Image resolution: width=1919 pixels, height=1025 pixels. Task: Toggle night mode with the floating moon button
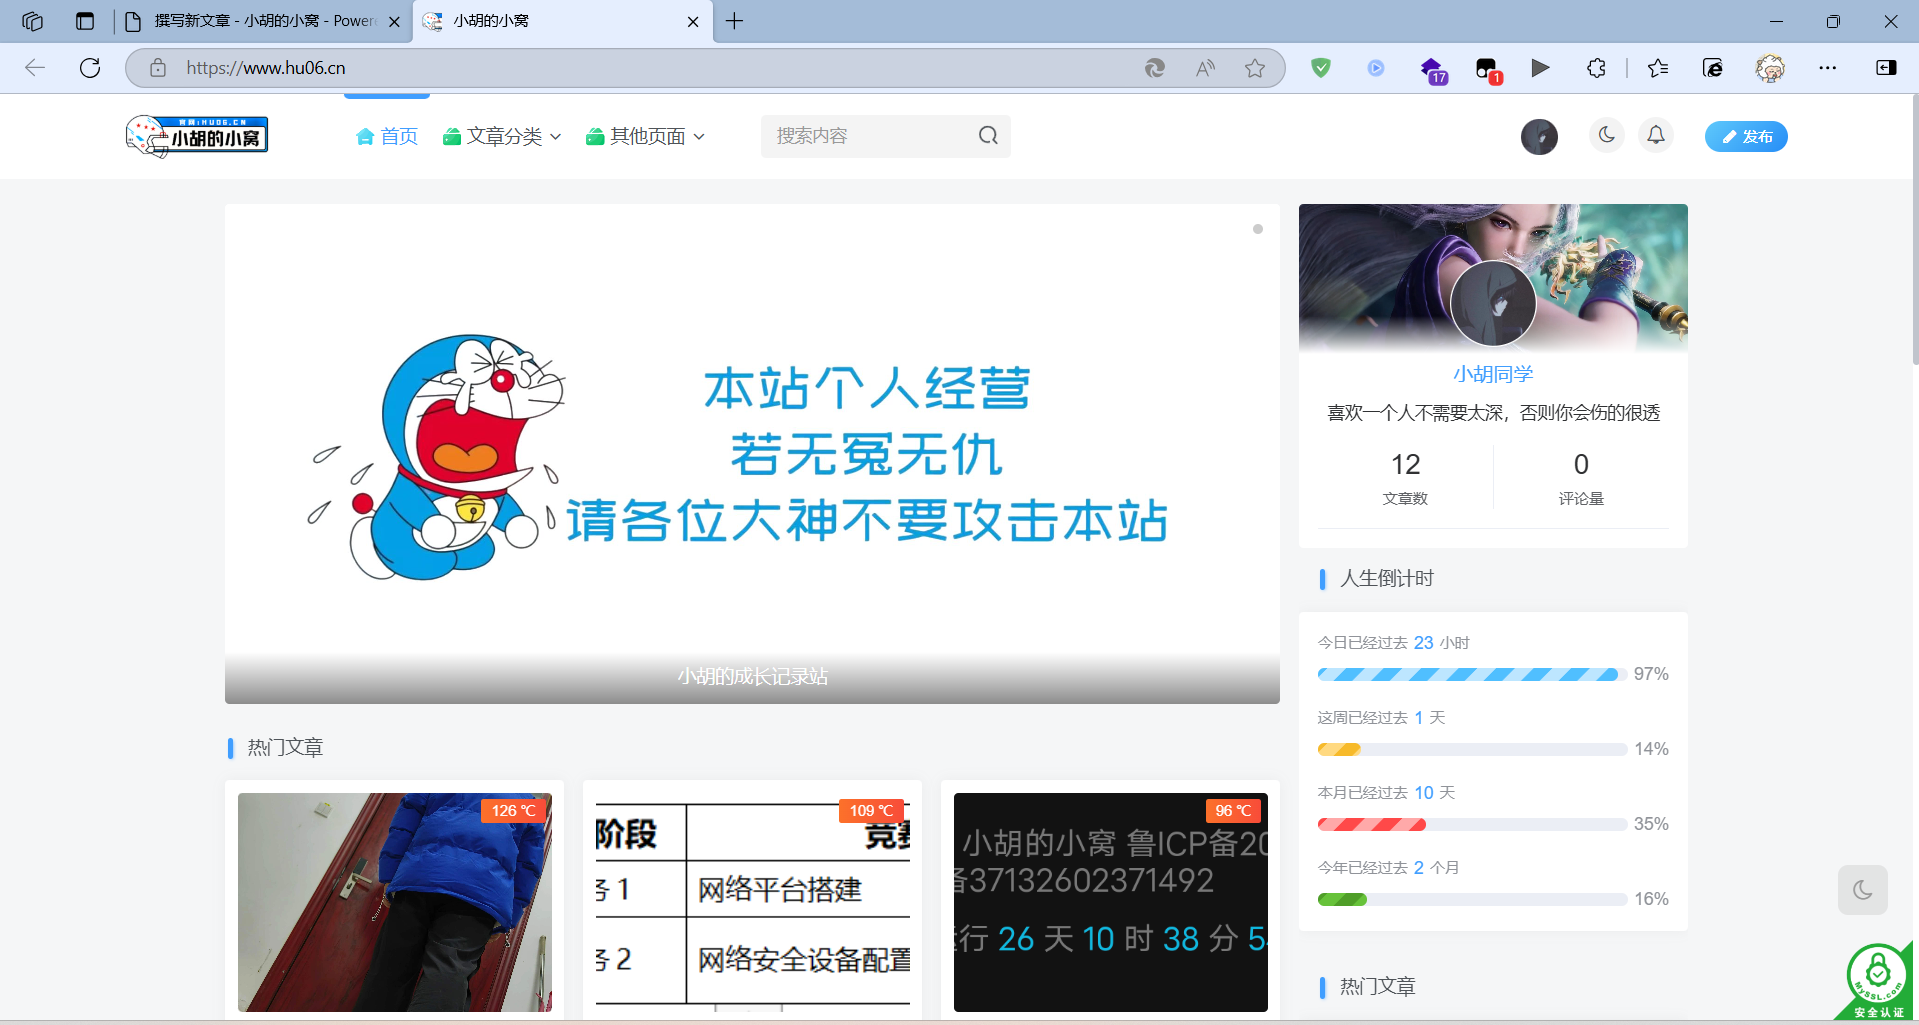1862,890
